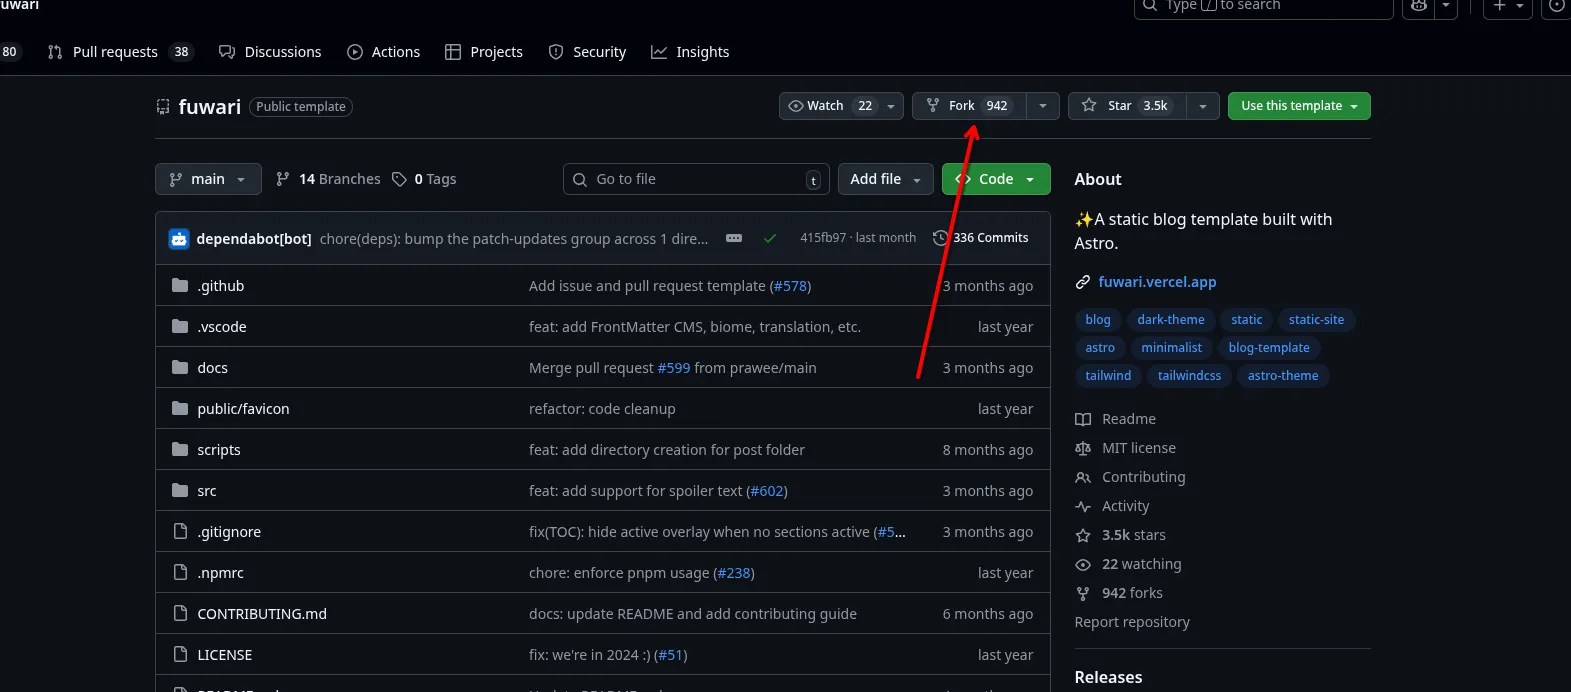Open pull request #578 link

pos(790,286)
